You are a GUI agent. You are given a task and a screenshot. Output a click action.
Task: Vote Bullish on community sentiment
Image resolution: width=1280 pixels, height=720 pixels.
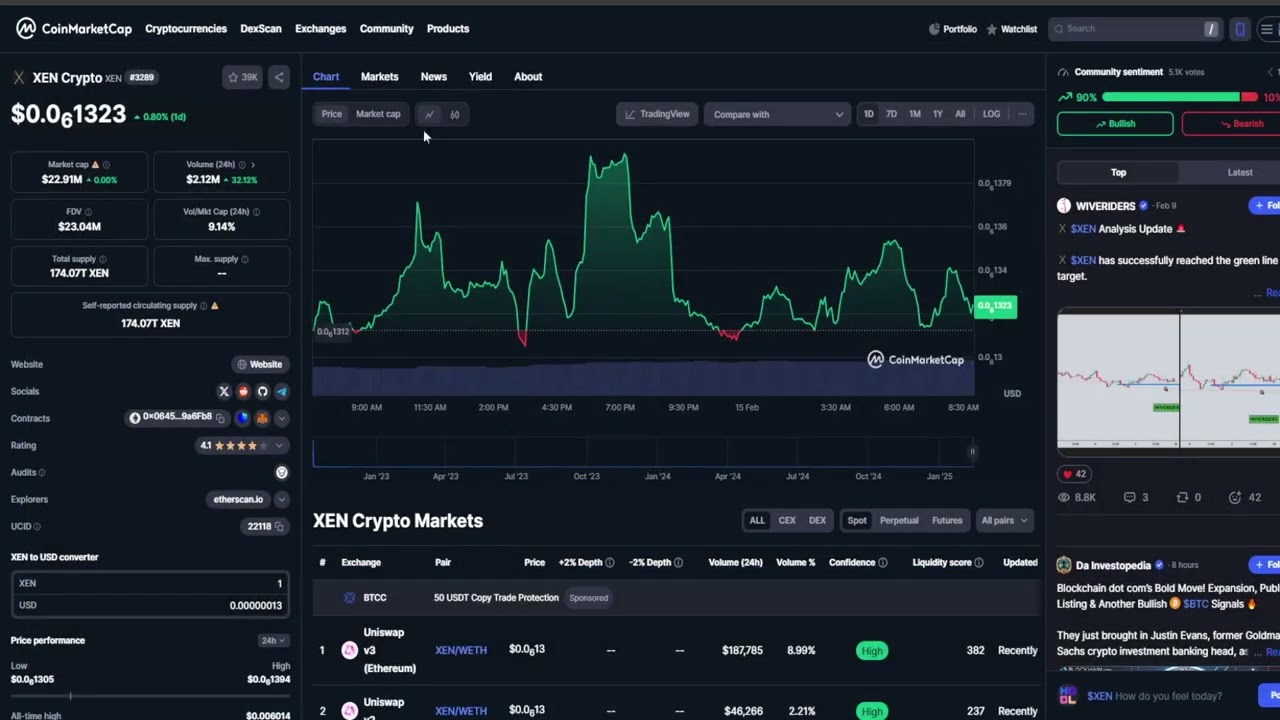coord(1115,124)
